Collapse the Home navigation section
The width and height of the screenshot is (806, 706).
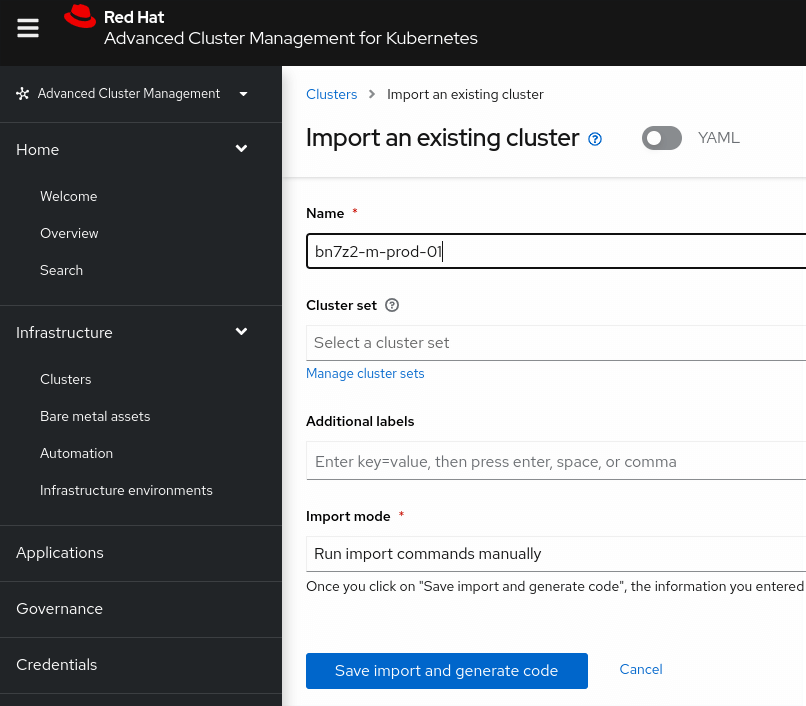(x=241, y=149)
